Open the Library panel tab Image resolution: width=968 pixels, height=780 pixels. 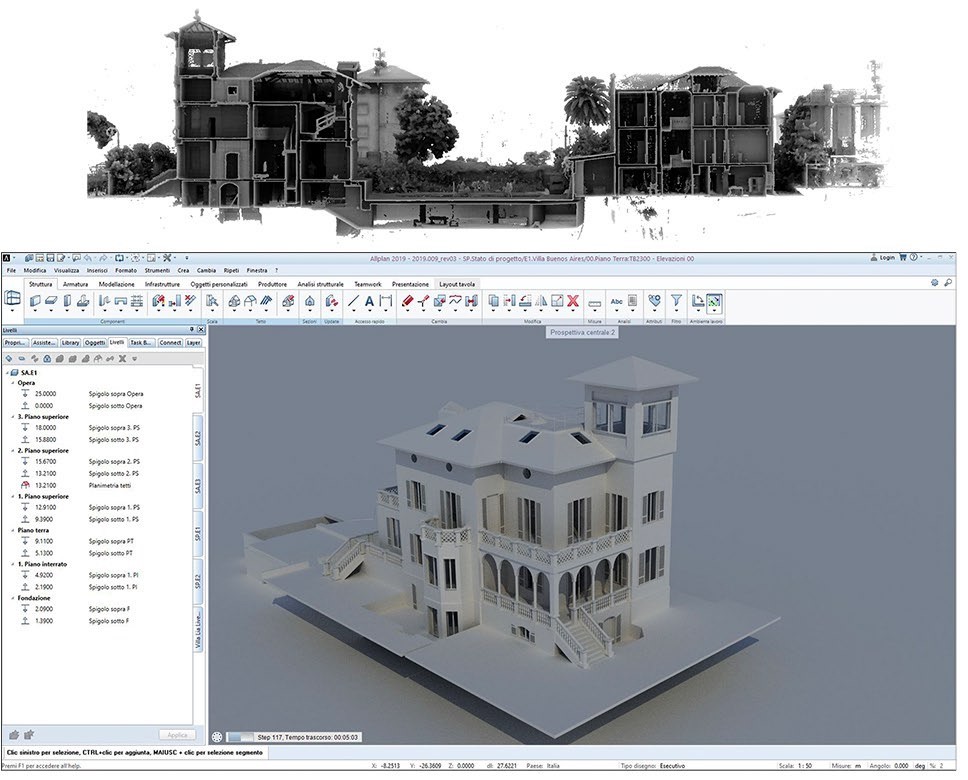[70, 343]
